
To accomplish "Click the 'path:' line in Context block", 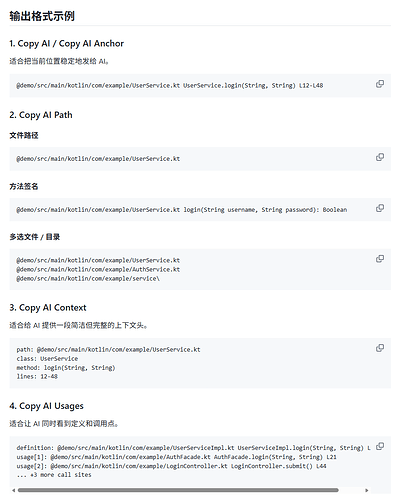I will [x=108, y=350].
